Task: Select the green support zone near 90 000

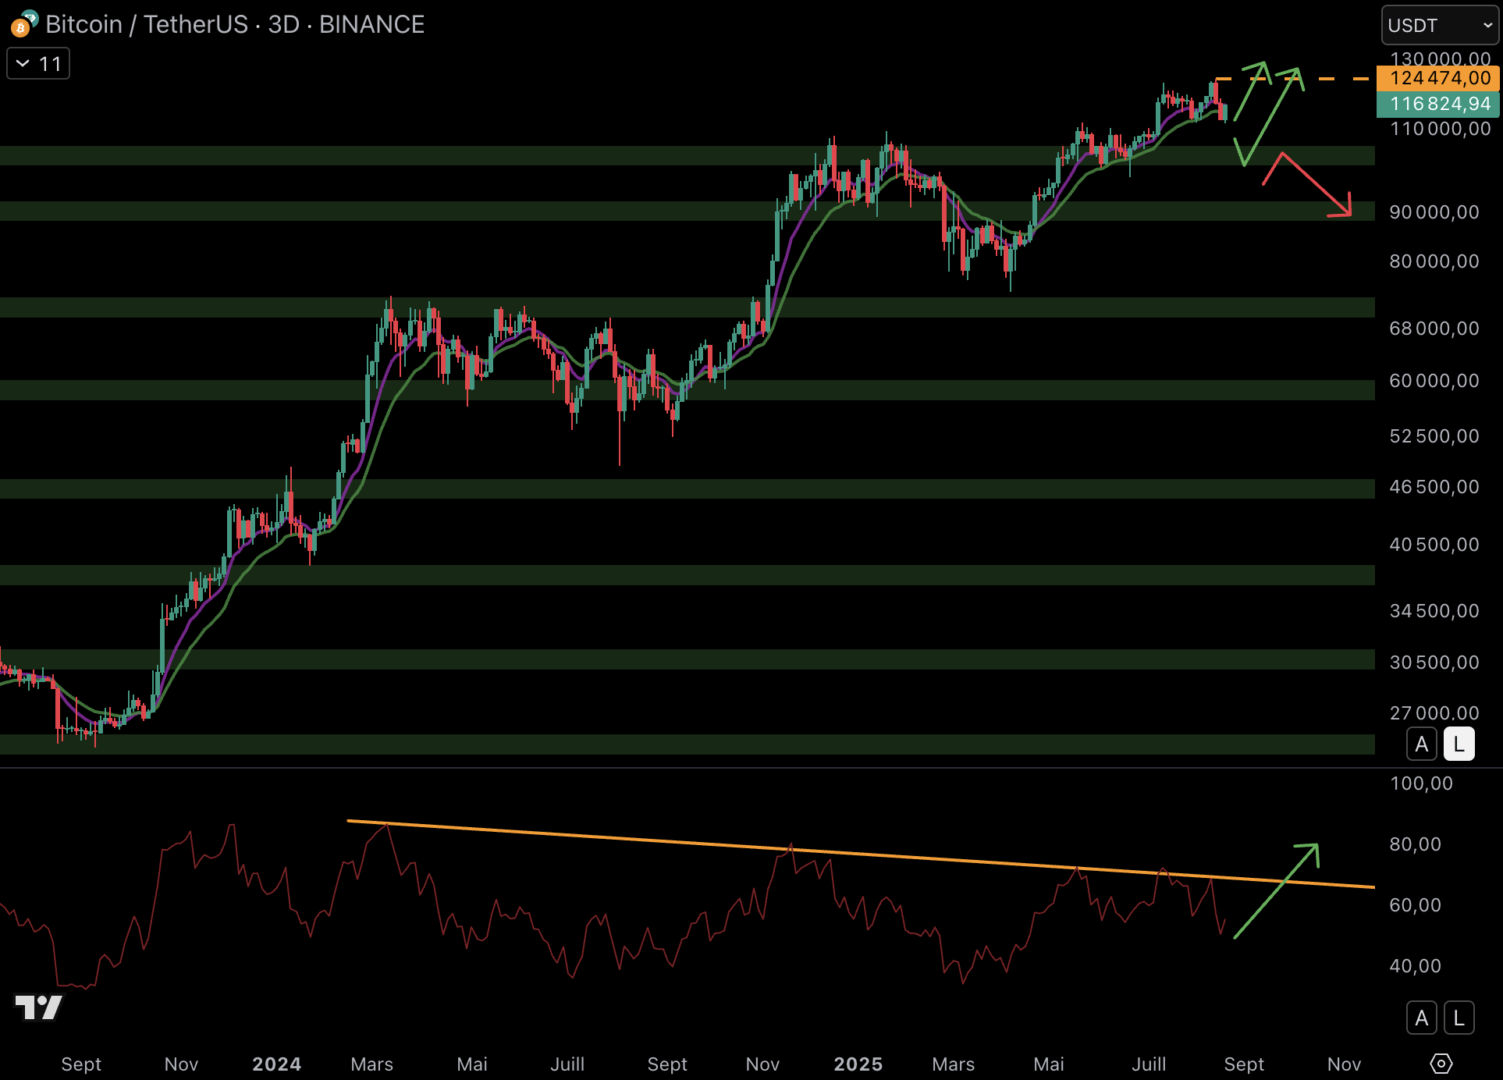Action: [600, 211]
